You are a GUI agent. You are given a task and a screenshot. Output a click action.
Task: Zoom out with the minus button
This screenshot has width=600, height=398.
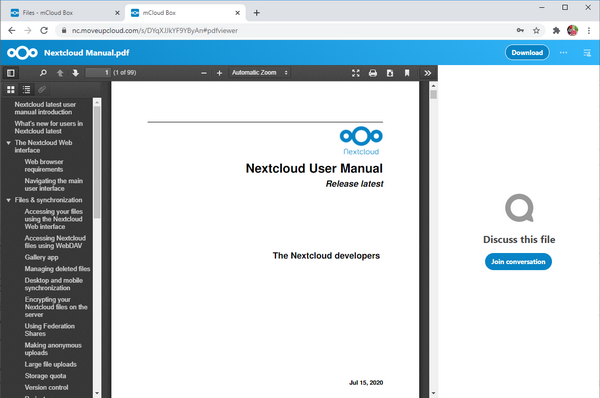(204, 73)
